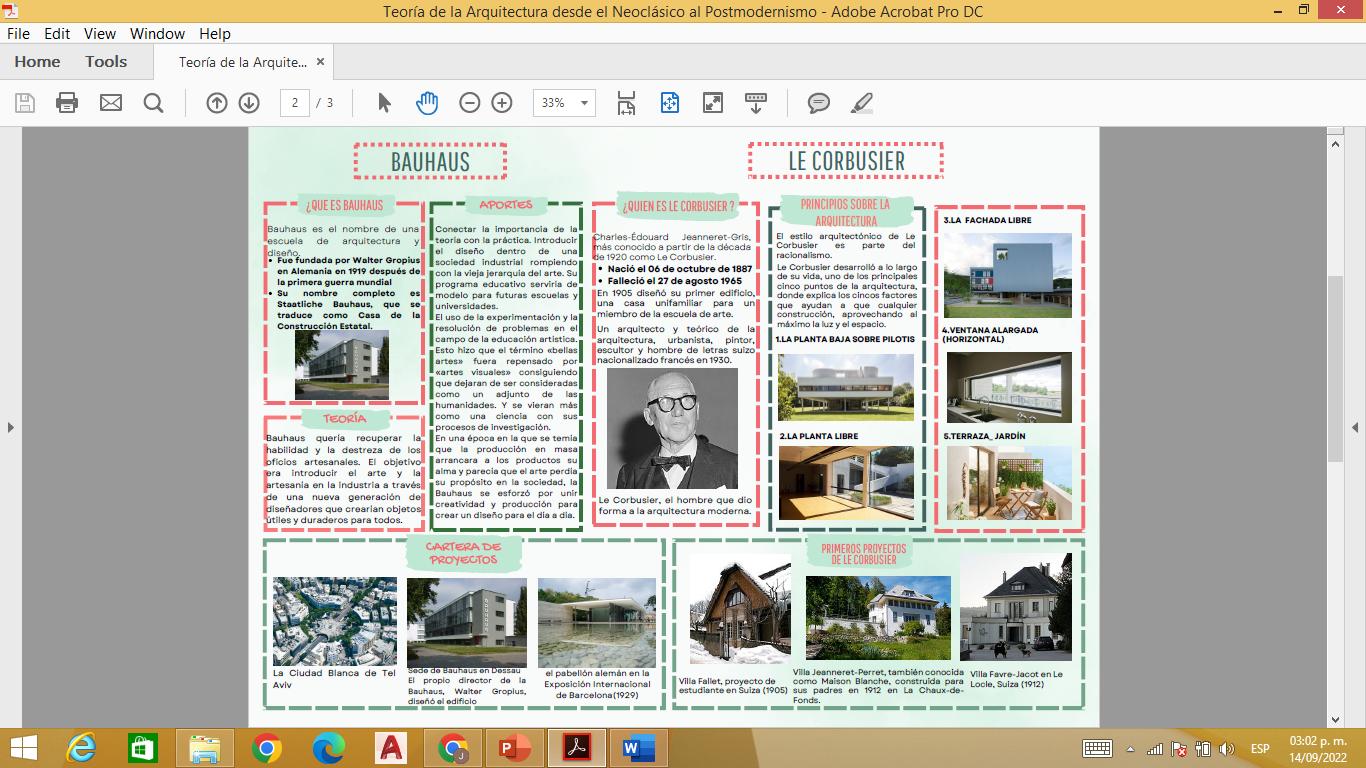Zoom in with plus button
The image size is (1366, 768).
coord(502,102)
